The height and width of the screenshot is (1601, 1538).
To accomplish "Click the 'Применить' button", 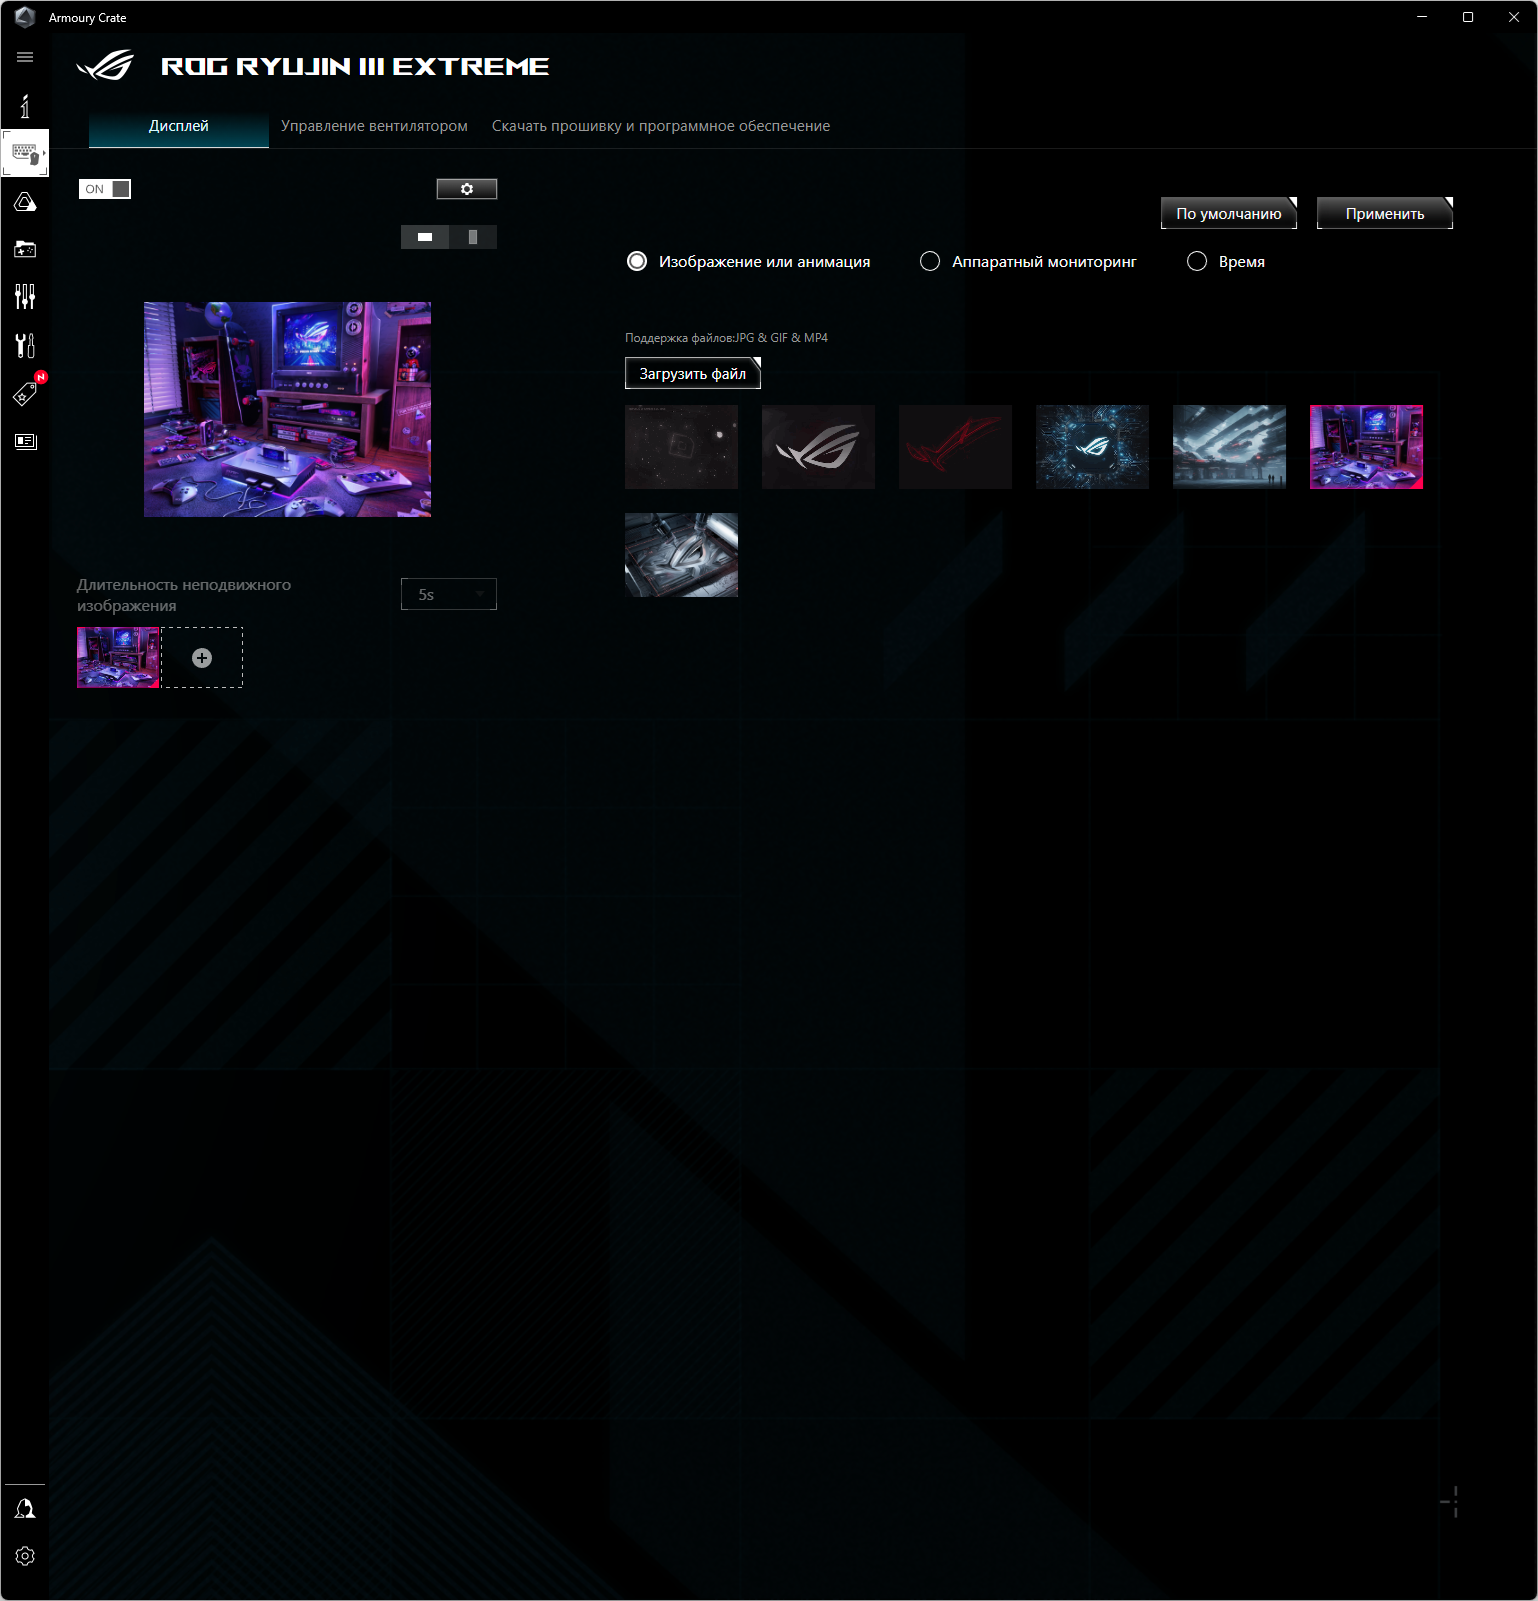I will coord(1385,213).
